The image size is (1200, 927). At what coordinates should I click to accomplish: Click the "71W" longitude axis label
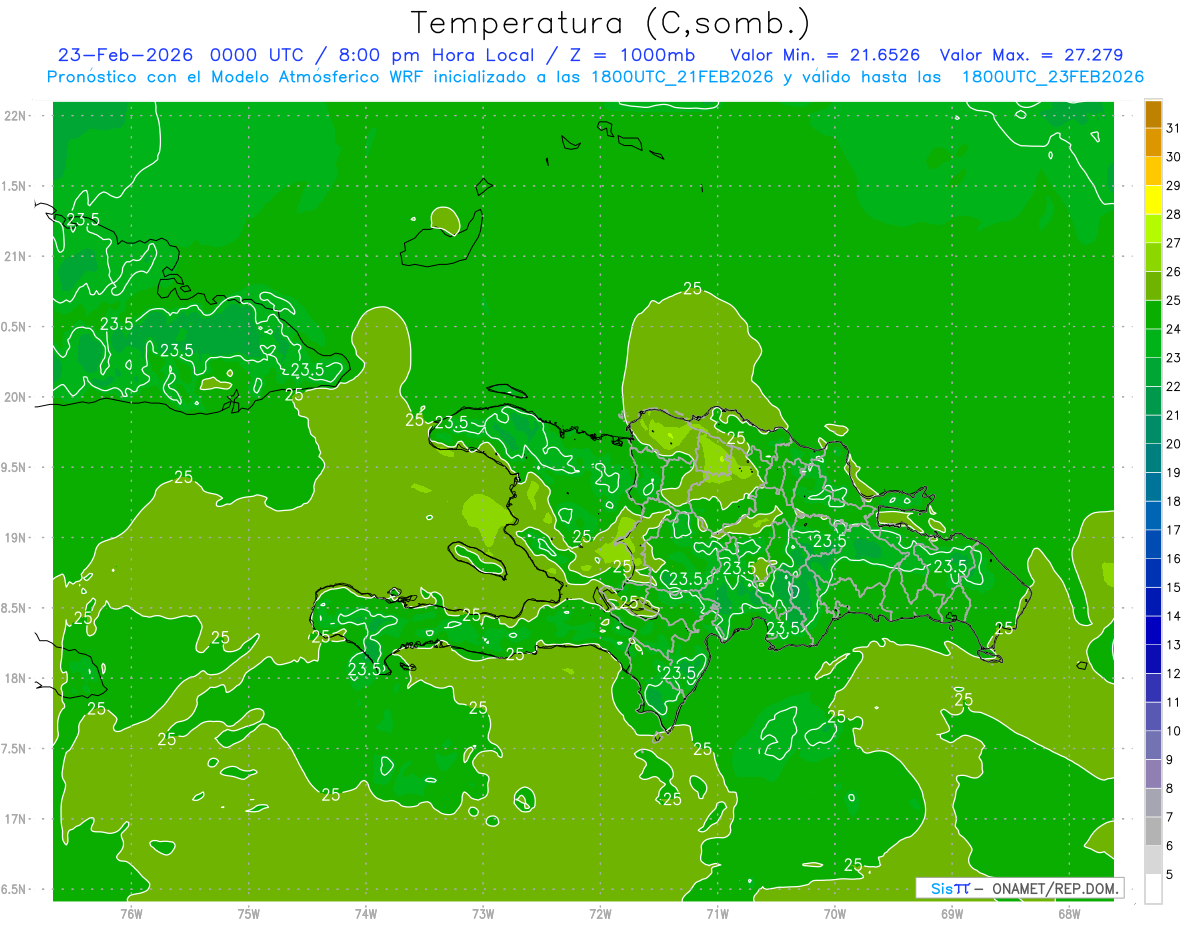pyautogui.click(x=717, y=913)
